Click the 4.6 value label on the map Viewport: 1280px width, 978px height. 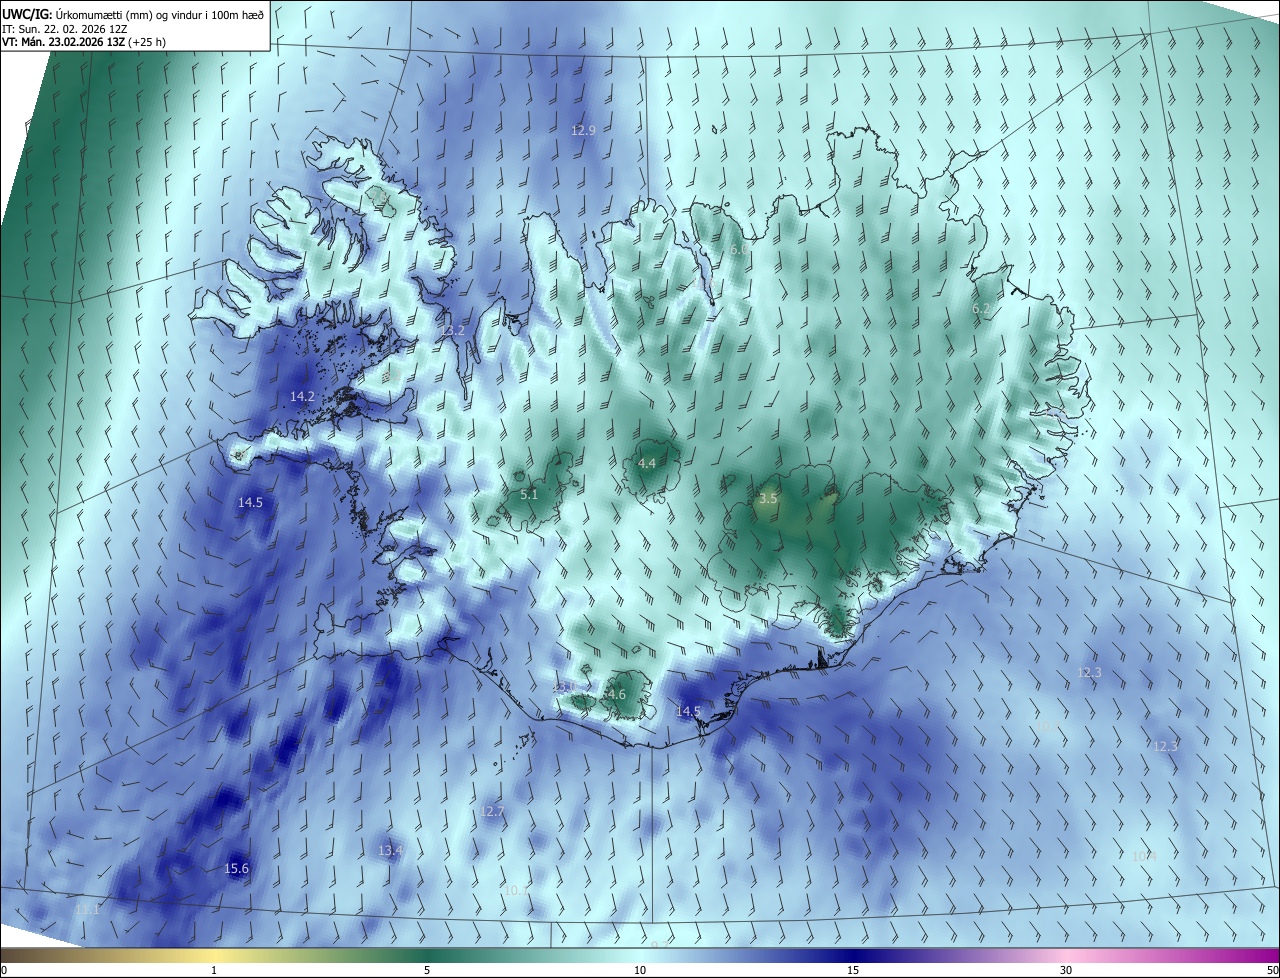pyautogui.click(x=616, y=695)
